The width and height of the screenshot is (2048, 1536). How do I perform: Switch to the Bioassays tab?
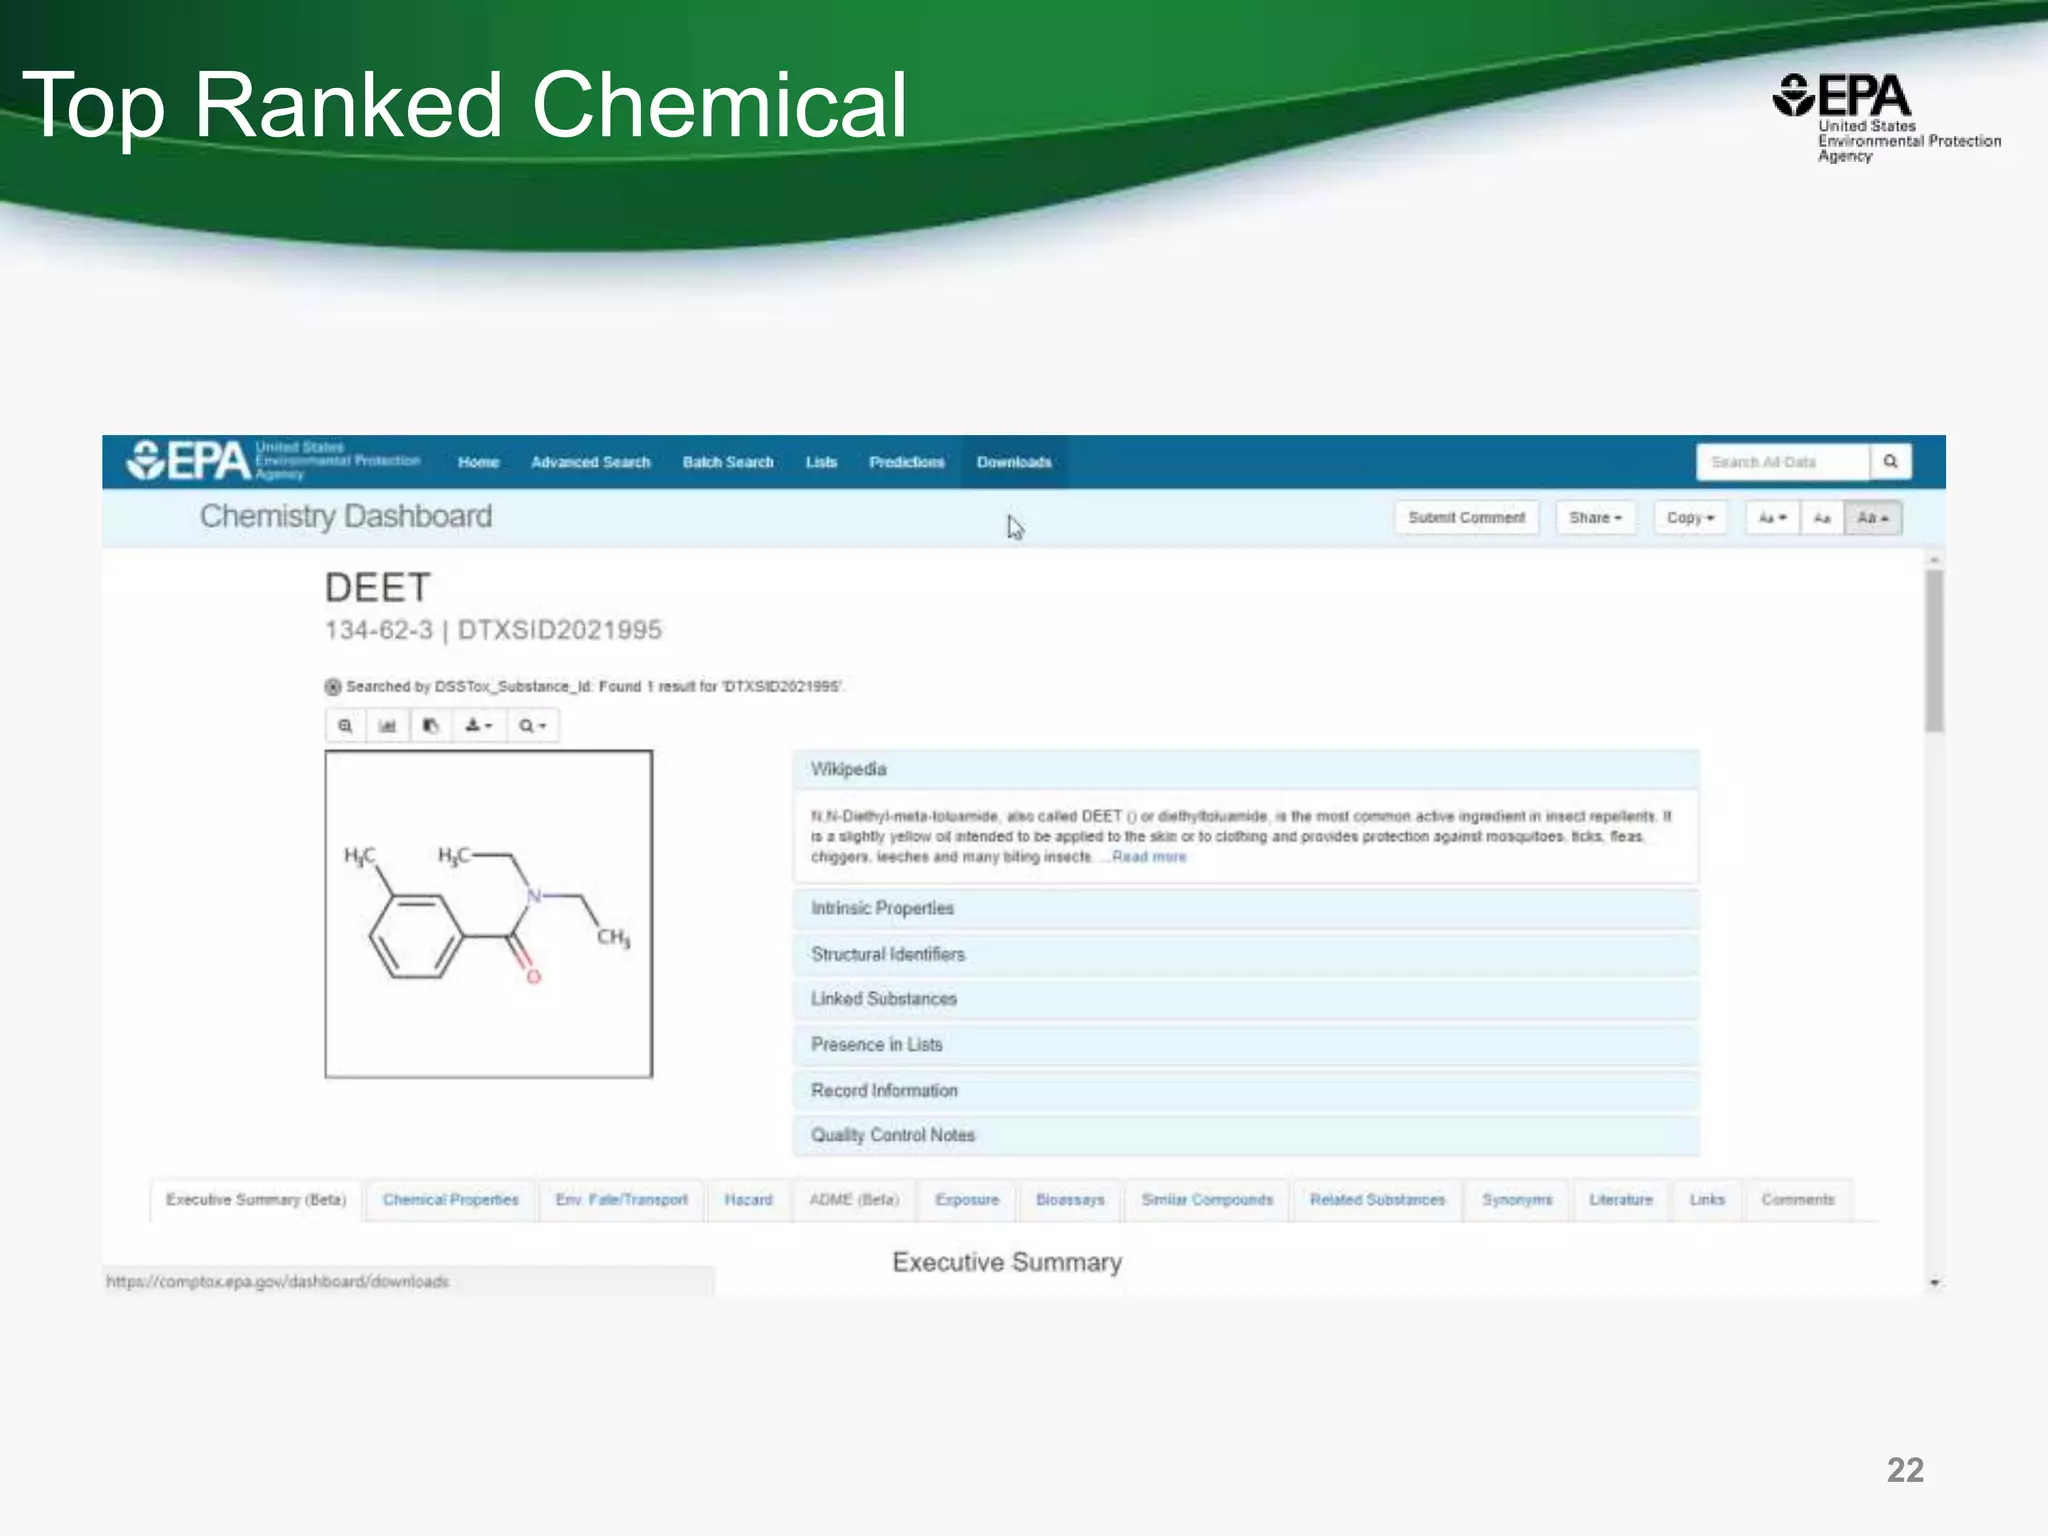point(1070,1200)
